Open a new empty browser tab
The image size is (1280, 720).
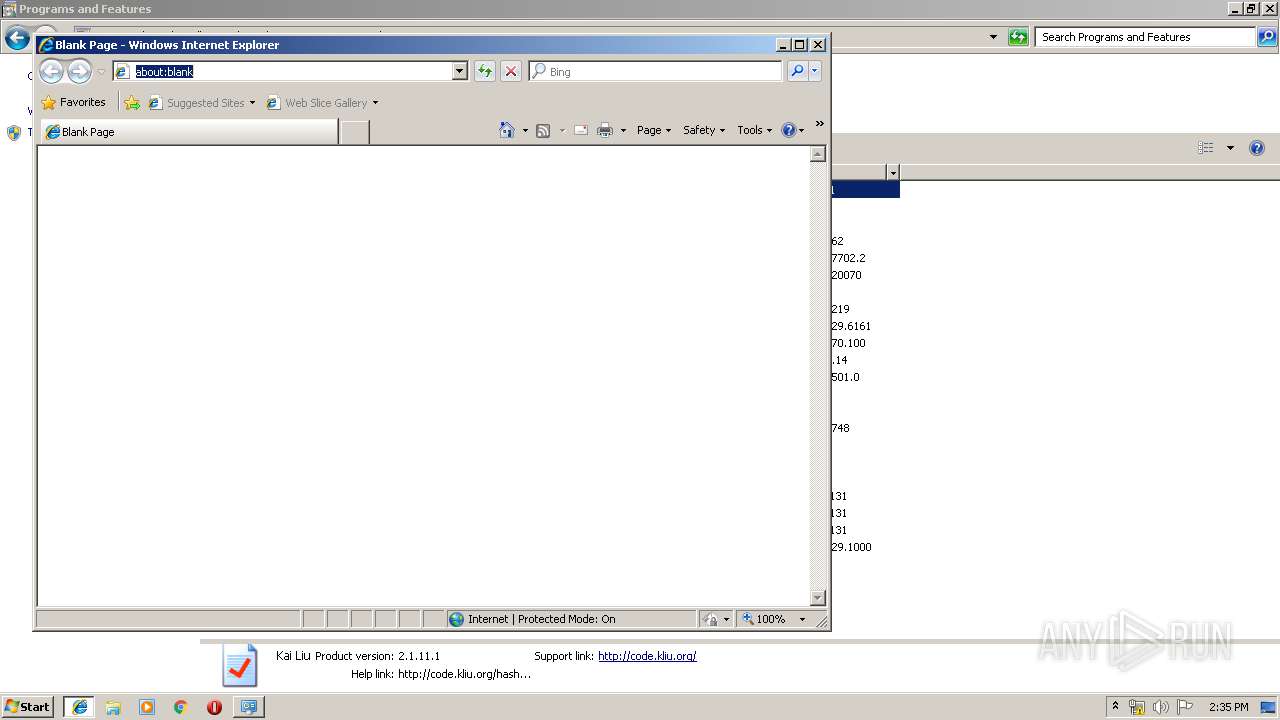[x=354, y=132]
